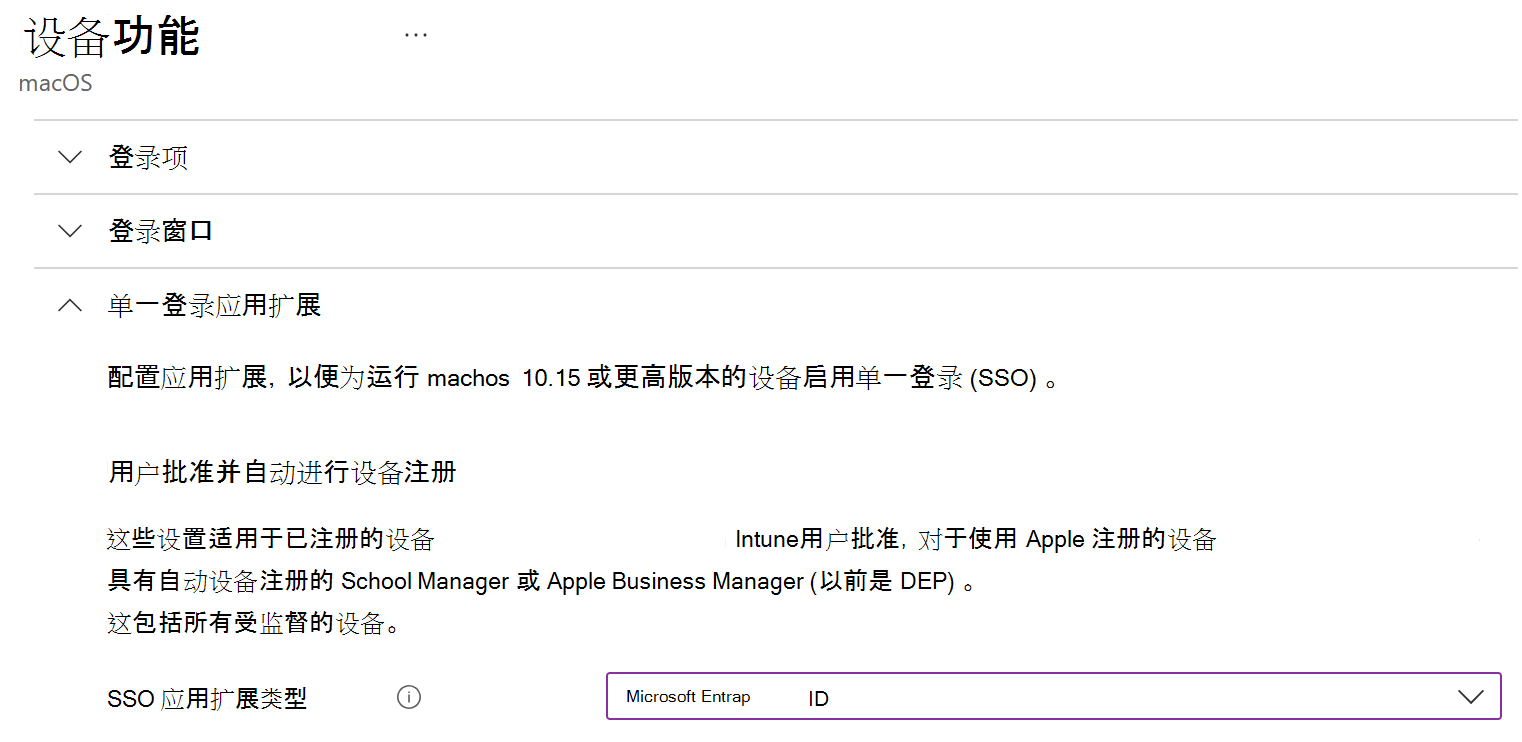
Task: Click the 登录窗口 section header text
Action: [161, 232]
